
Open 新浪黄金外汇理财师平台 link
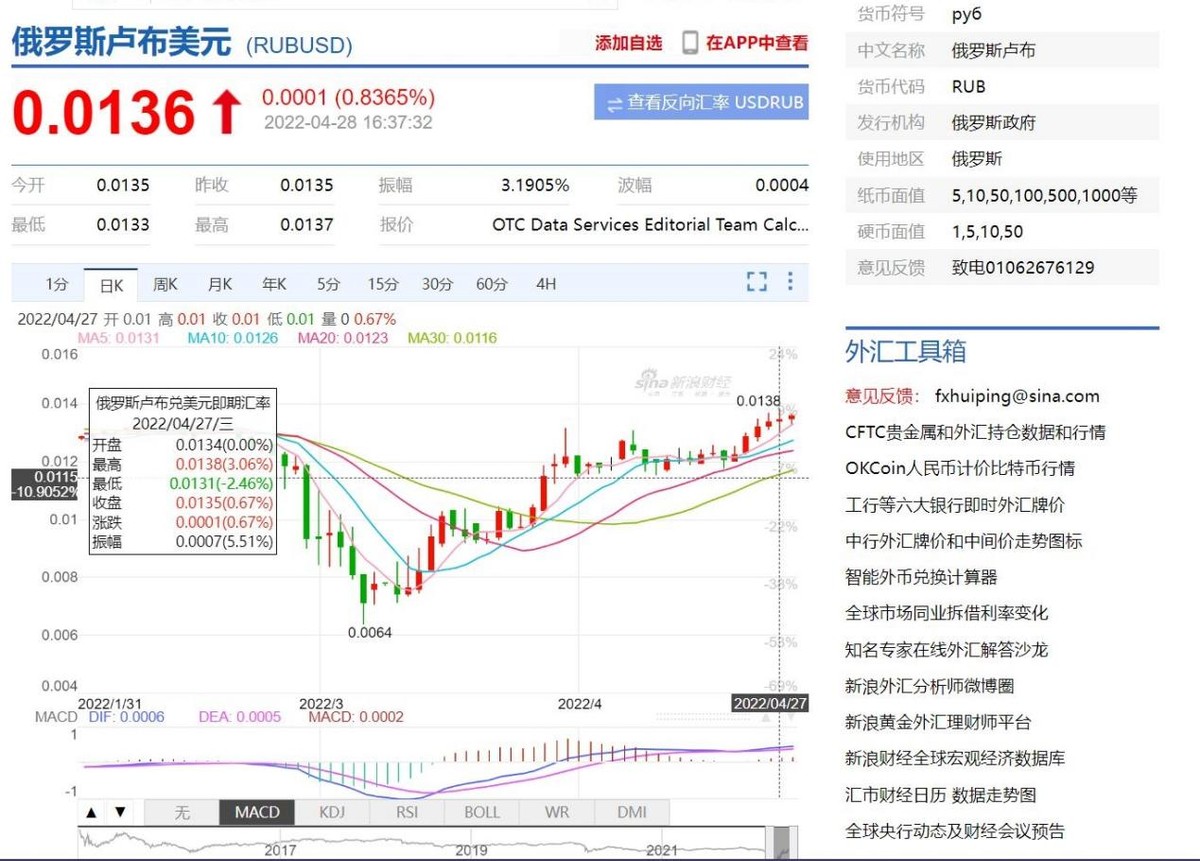[x=938, y=722]
